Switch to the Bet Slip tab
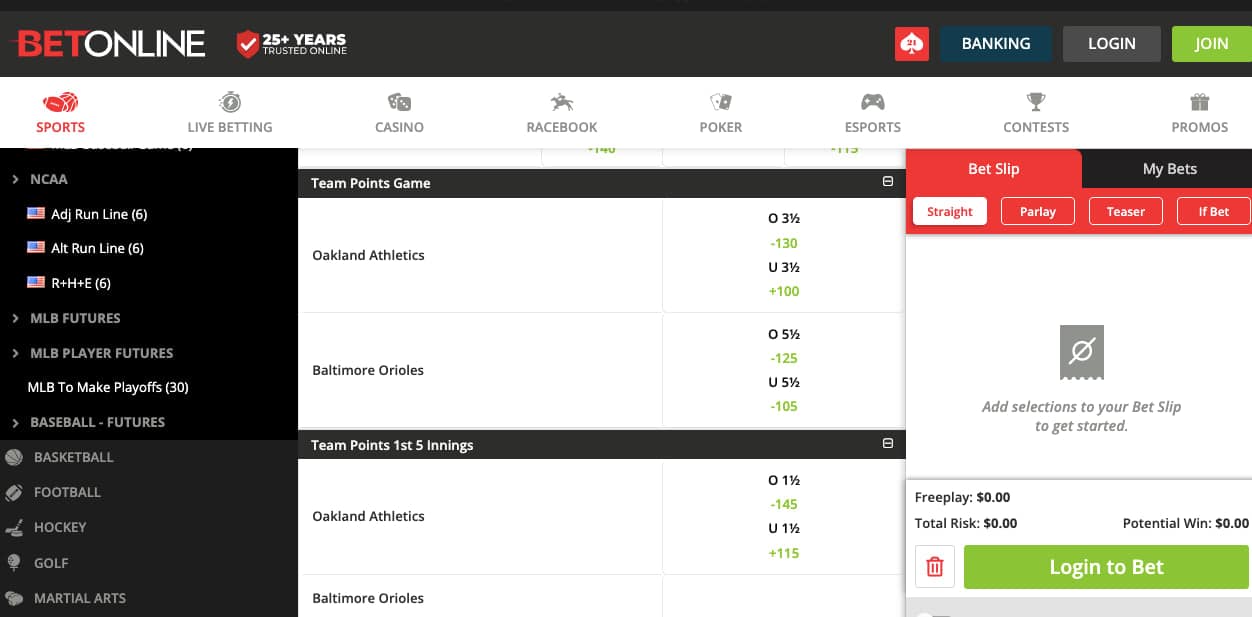The height and width of the screenshot is (617, 1252). (x=994, y=169)
